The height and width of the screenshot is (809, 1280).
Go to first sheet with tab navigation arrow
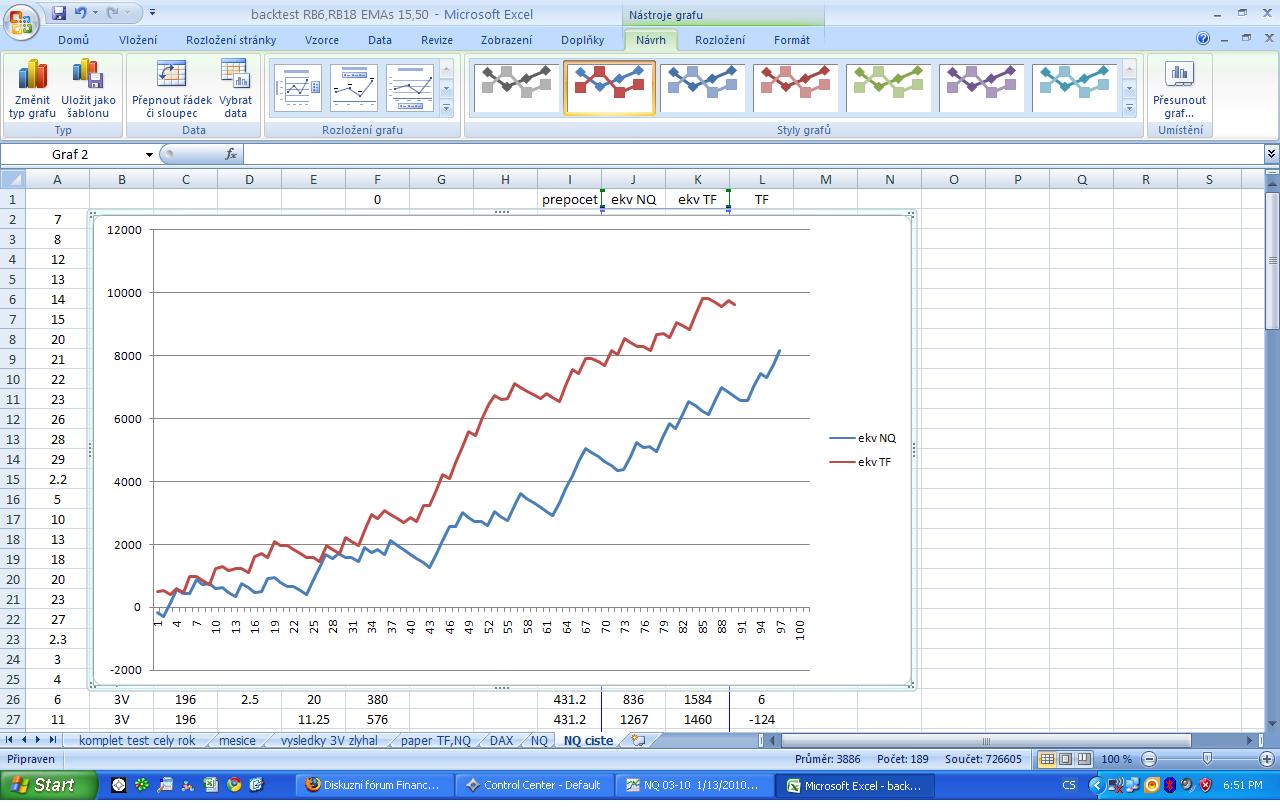(x=11, y=740)
